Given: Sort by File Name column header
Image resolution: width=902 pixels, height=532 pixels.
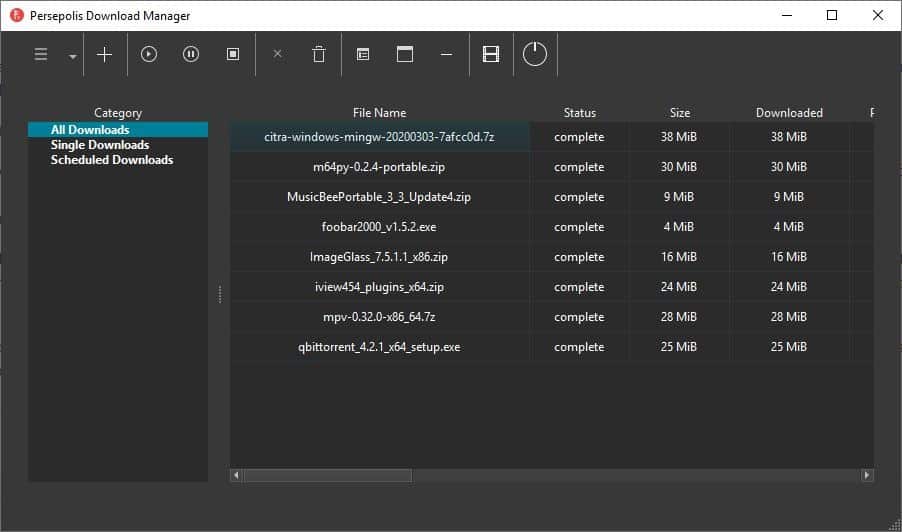Looking at the screenshot, I should click(x=380, y=113).
